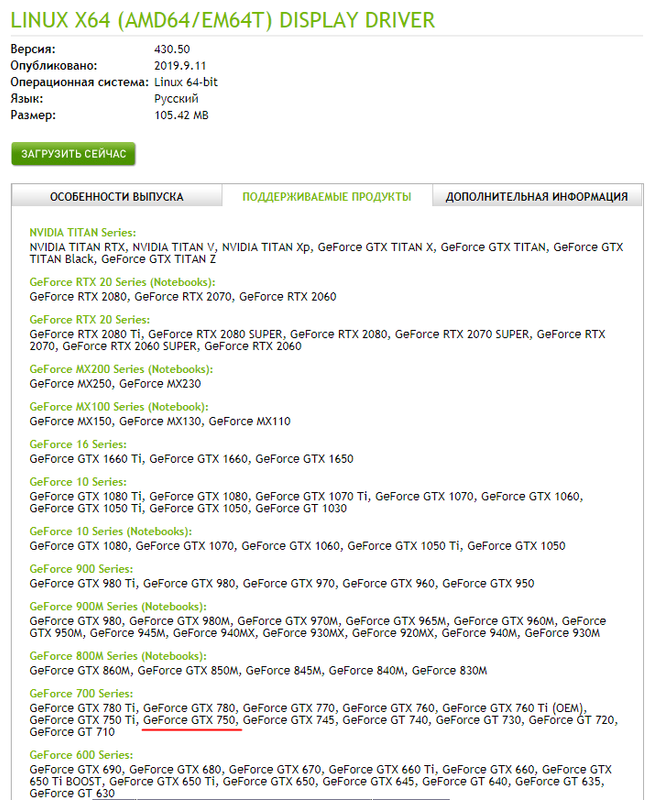Click GeForce GTX 1660 Ti in list

point(86,459)
